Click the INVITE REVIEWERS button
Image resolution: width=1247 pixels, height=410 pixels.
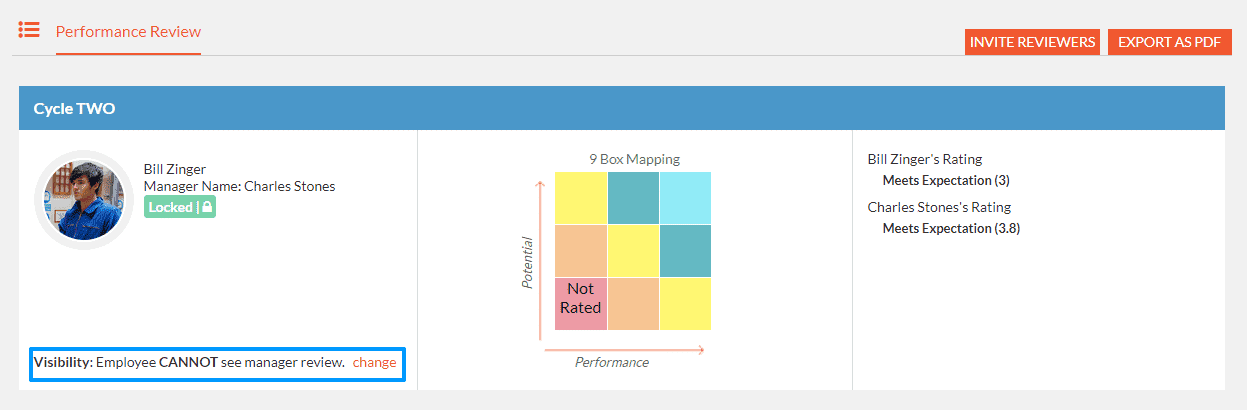coord(1032,42)
